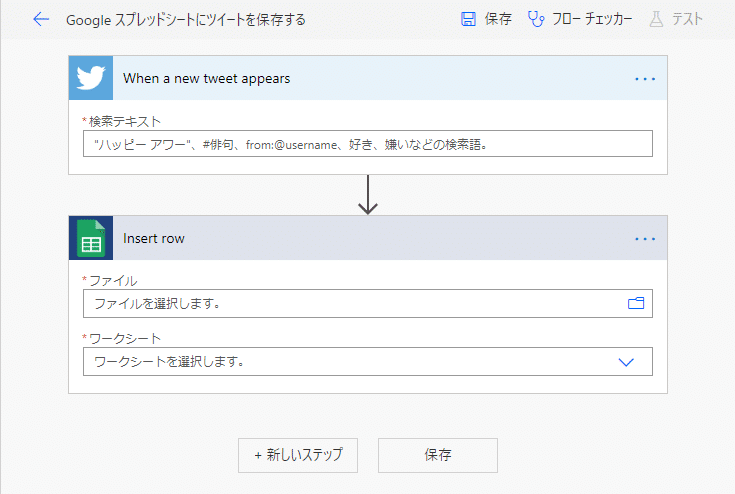
Task: Click the + 新しいステップ button
Action: (298, 455)
